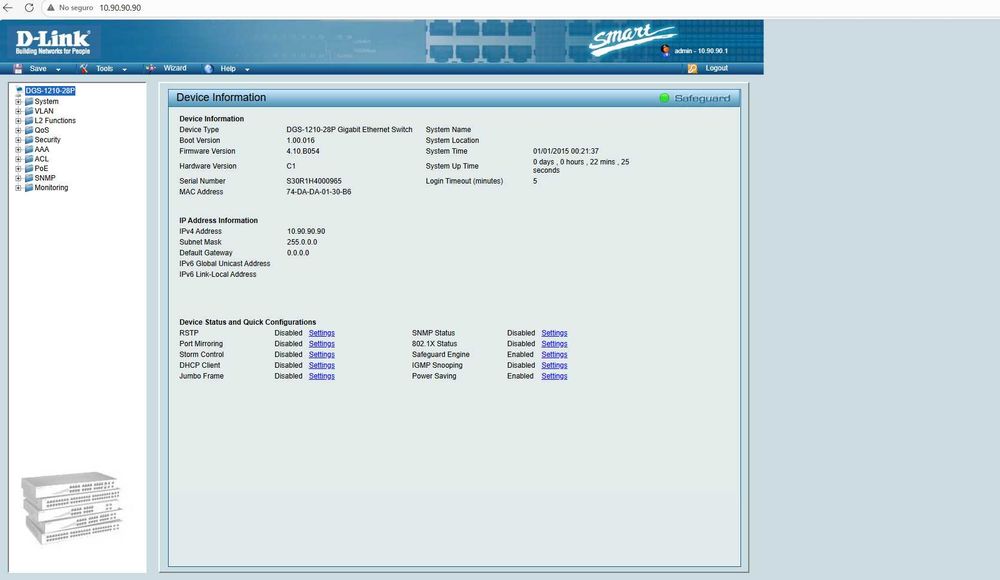The height and width of the screenshot is (580, 1000).
Task: Click the Logout key icon
Action: [693, 68]
